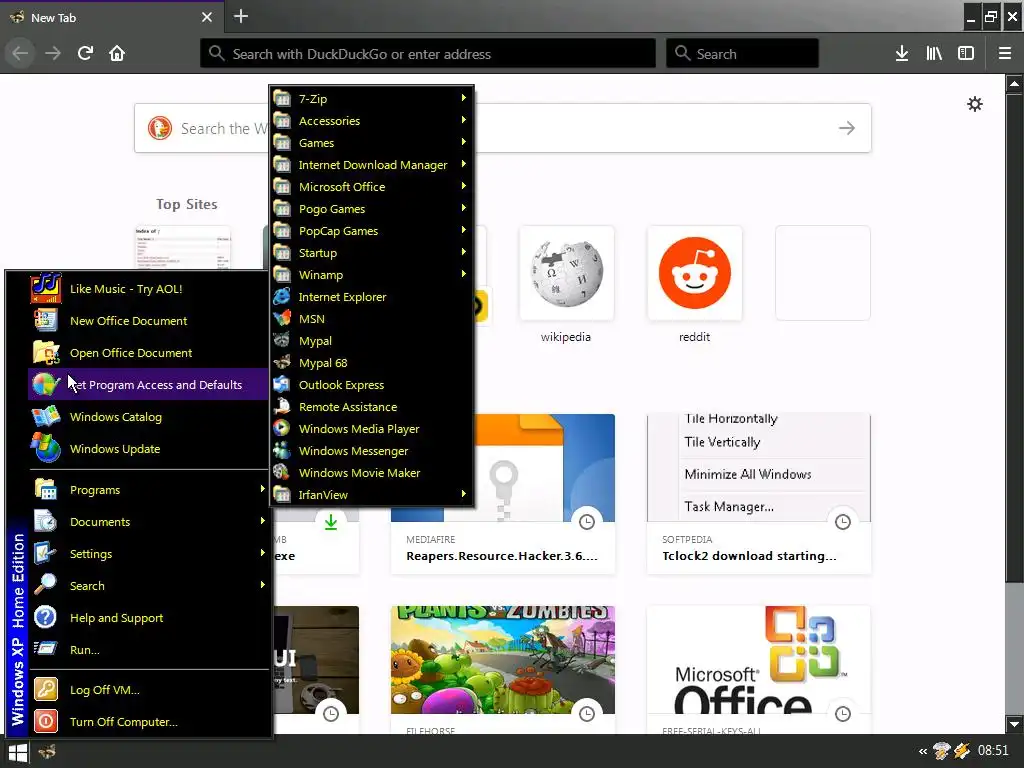Click Turn Off Computer power icon
The height and width of the screenshot is (768, 1024).
click(46, 722)
